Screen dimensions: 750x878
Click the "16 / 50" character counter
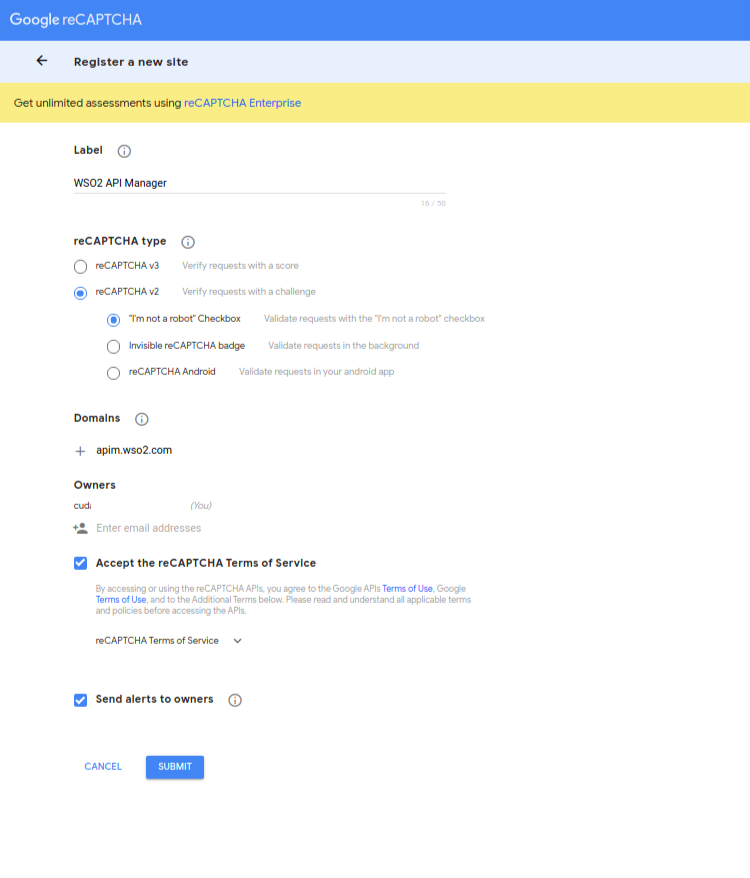tap(433, 203)
